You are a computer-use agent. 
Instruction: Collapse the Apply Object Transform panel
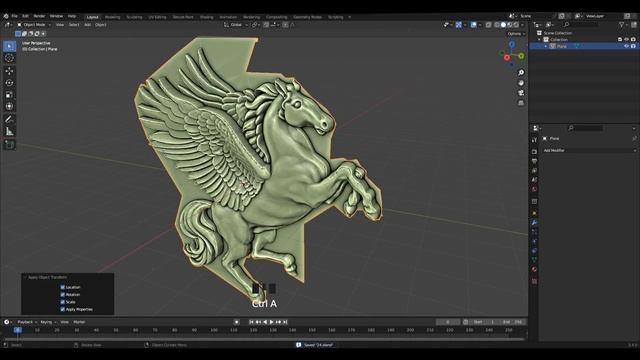tap(25, 278)
